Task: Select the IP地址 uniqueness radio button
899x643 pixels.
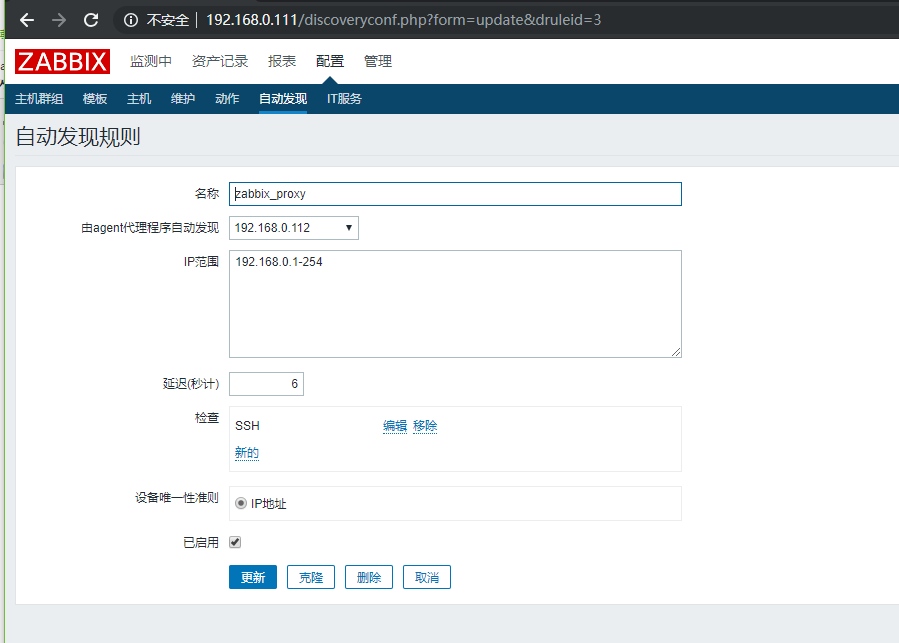Action: click(x=241, y=503)
